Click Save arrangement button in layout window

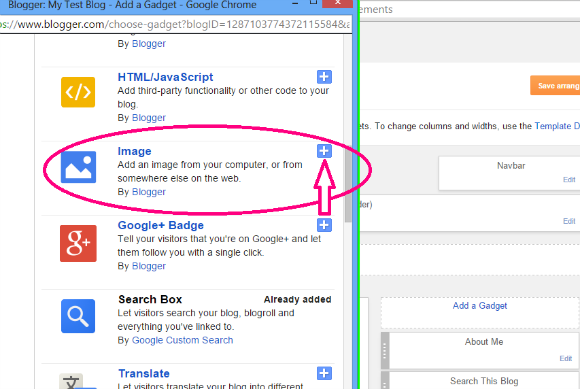coord(555,85)
